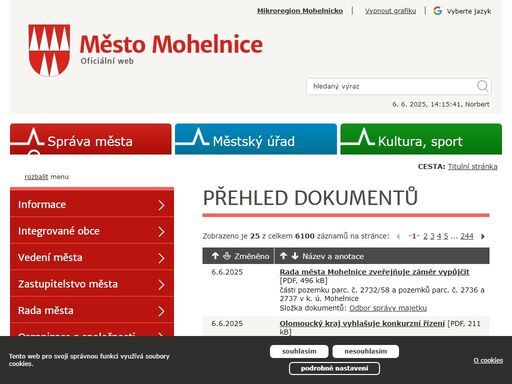Click the hledaný výraz search field
The image size is (512, 384).
point(392,86)
